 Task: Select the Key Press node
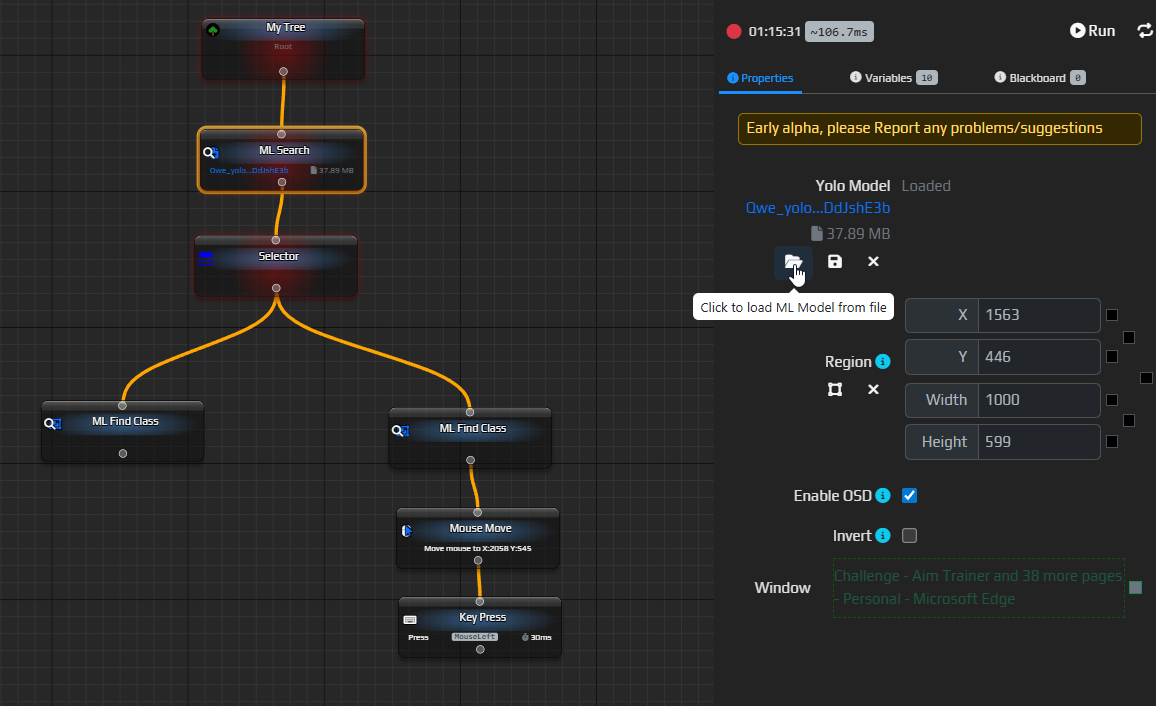(480, 627)
